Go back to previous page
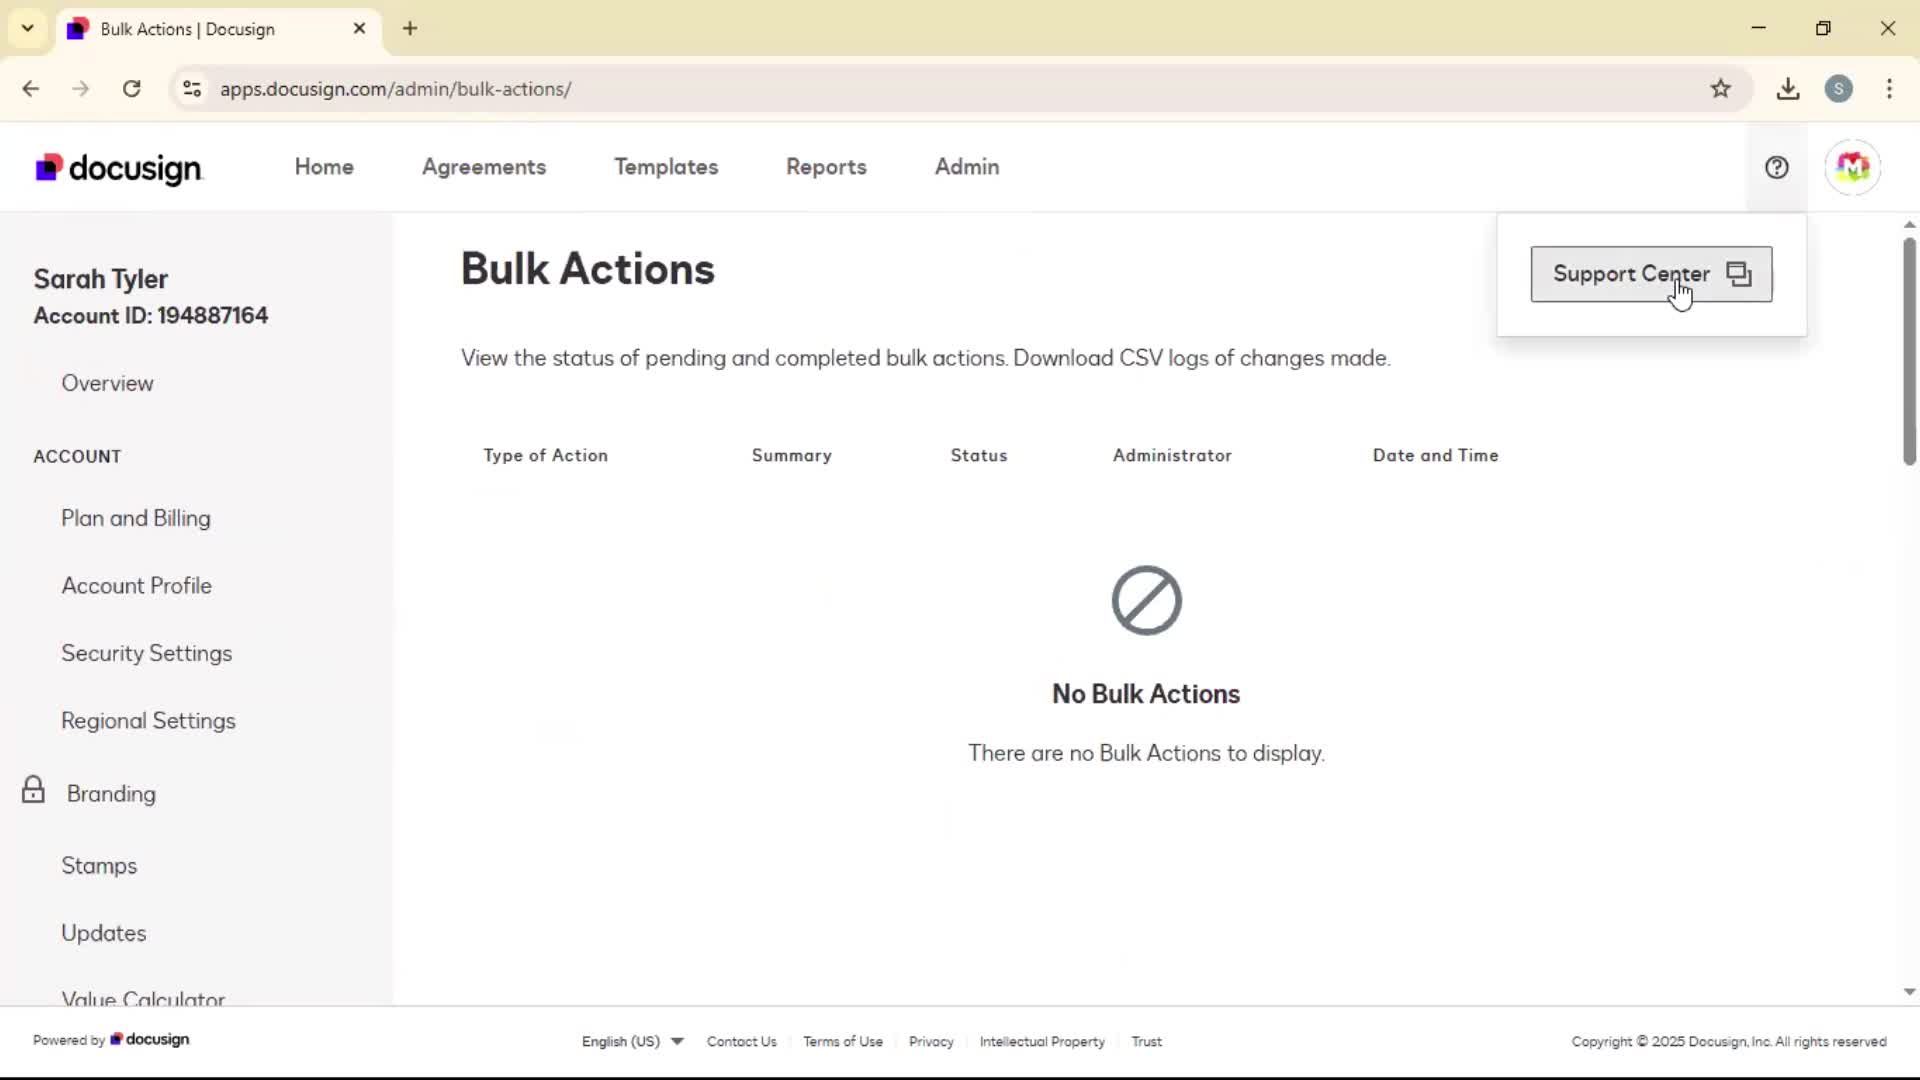 31,89
